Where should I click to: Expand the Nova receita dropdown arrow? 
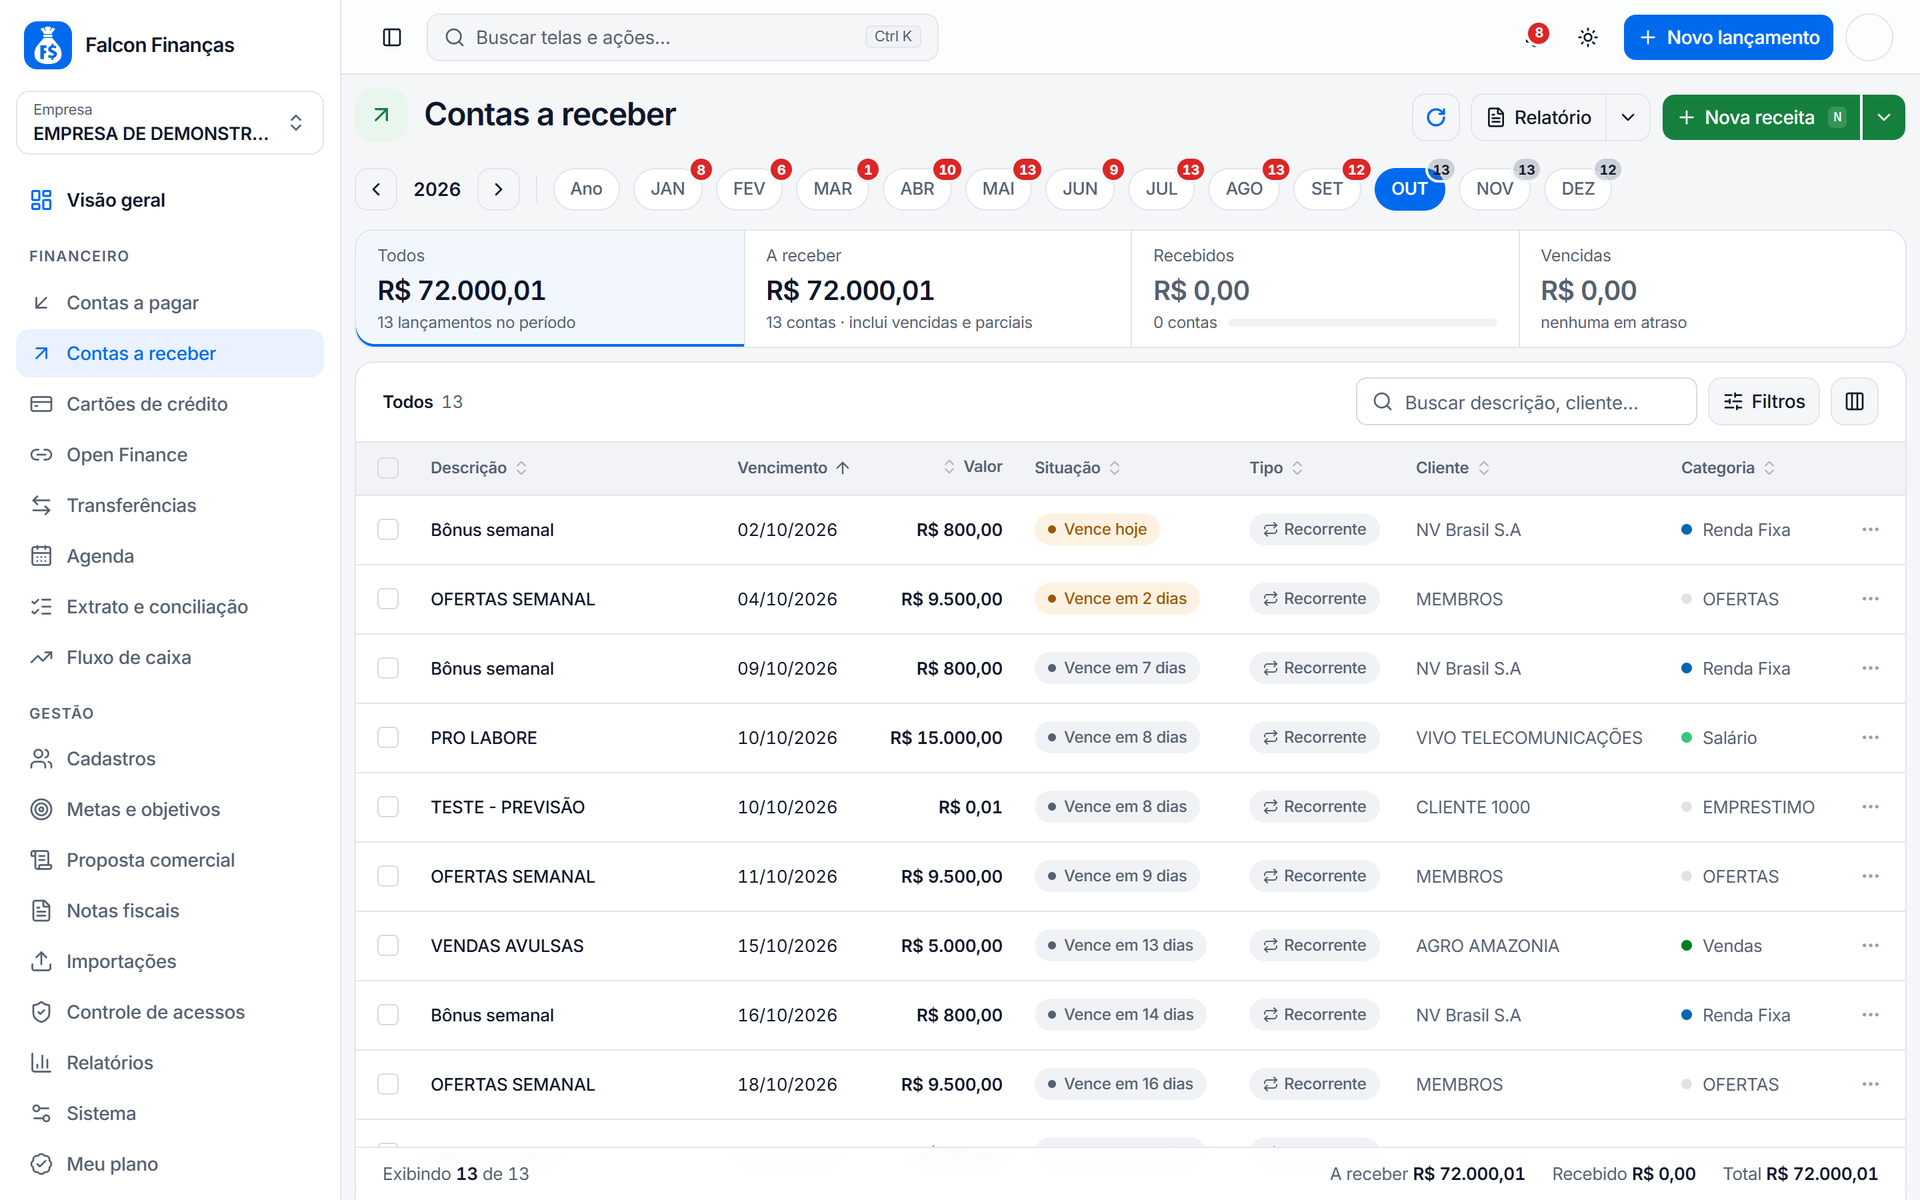(1884, 117)
